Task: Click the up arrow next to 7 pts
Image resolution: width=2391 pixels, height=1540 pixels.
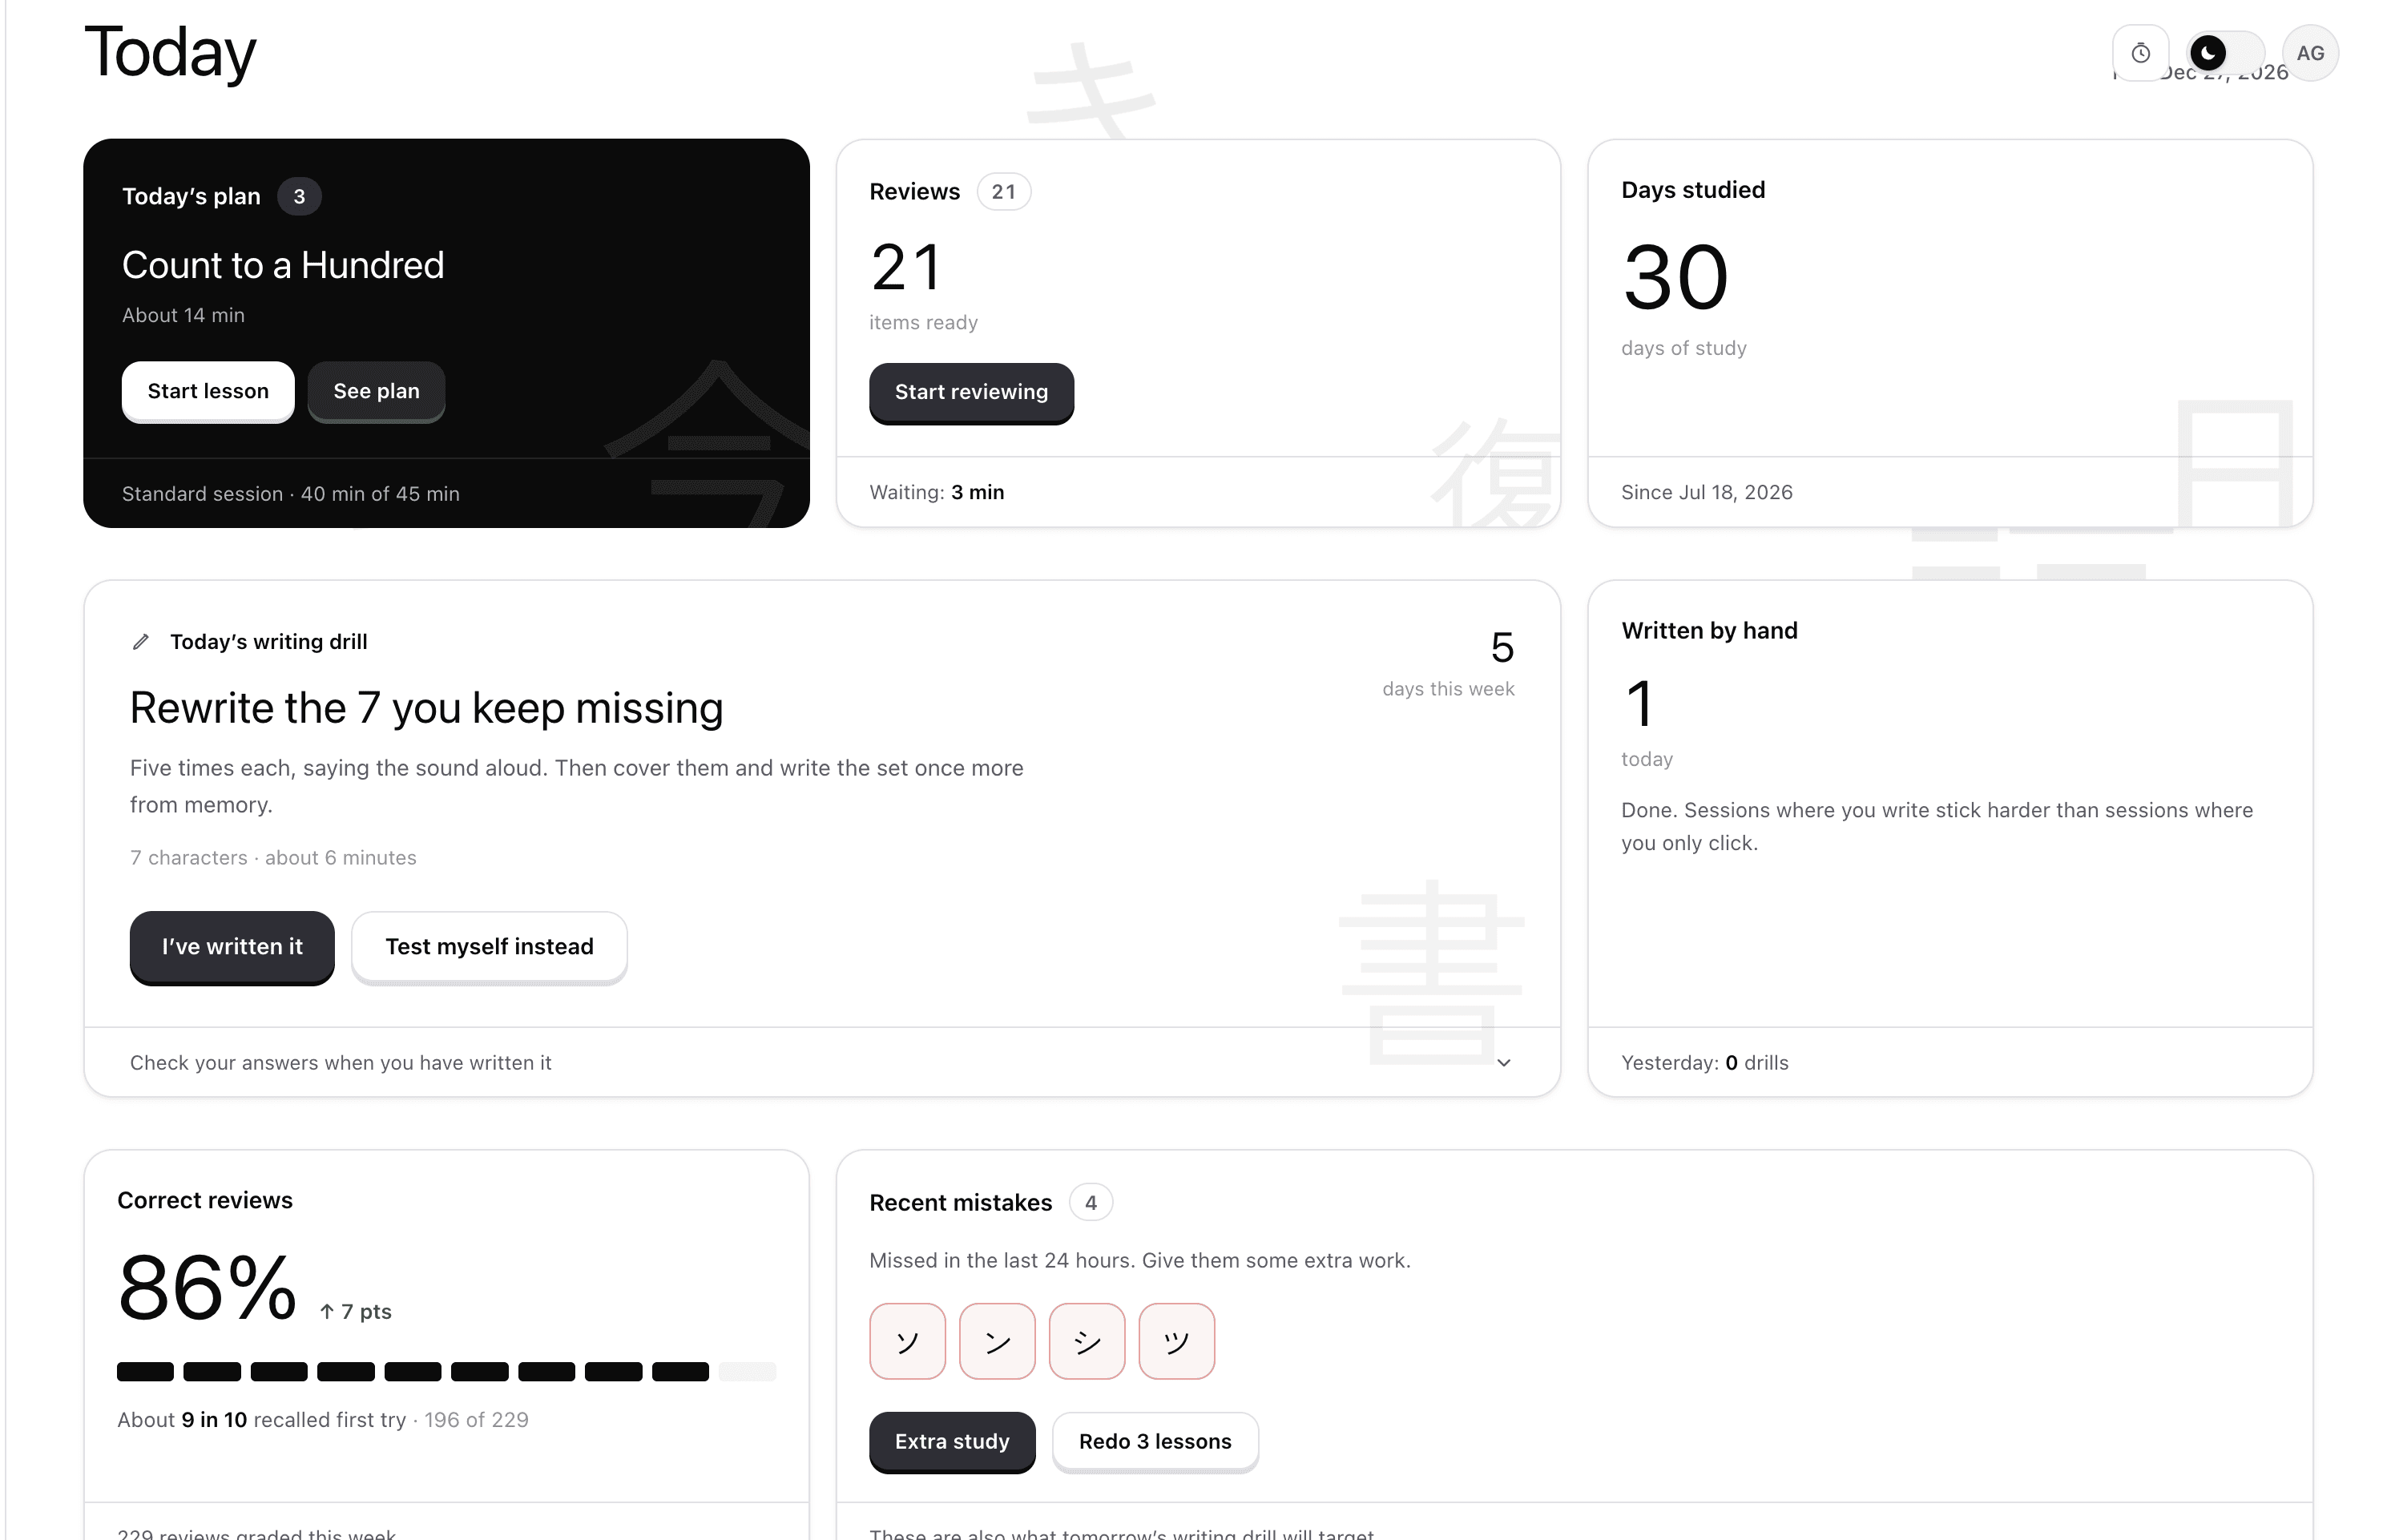Action: 327,1311
